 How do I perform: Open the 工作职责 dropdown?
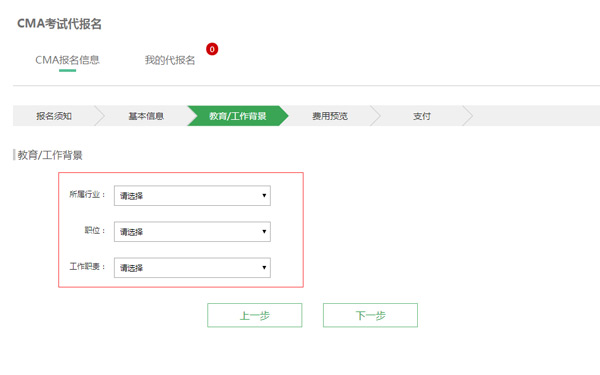pos(192,267)
